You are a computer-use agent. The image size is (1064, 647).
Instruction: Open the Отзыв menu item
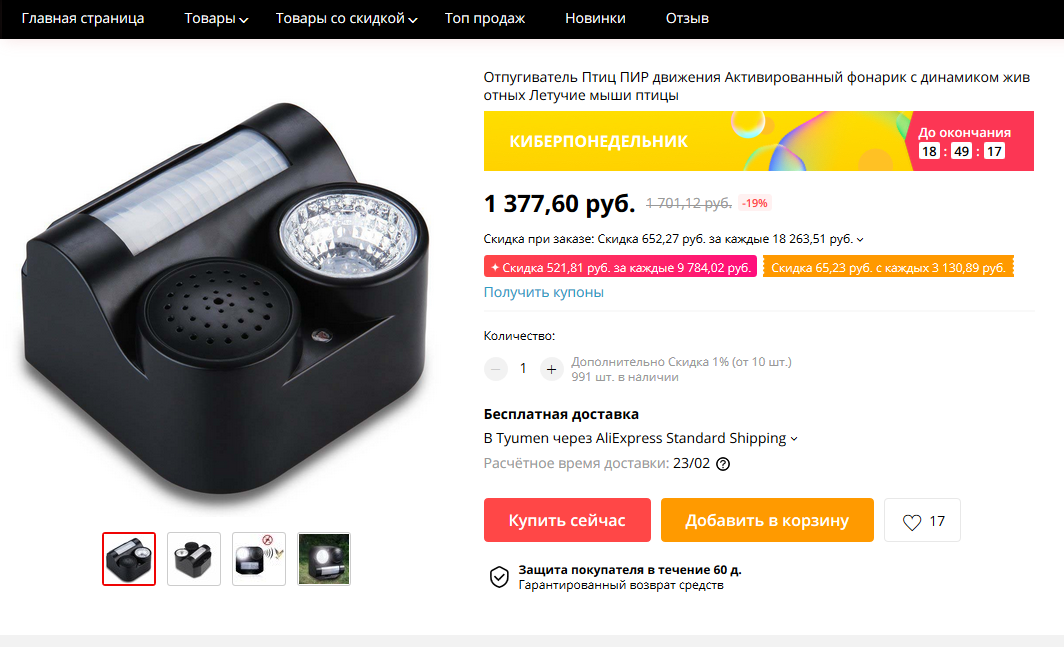[x=687, y=18]
